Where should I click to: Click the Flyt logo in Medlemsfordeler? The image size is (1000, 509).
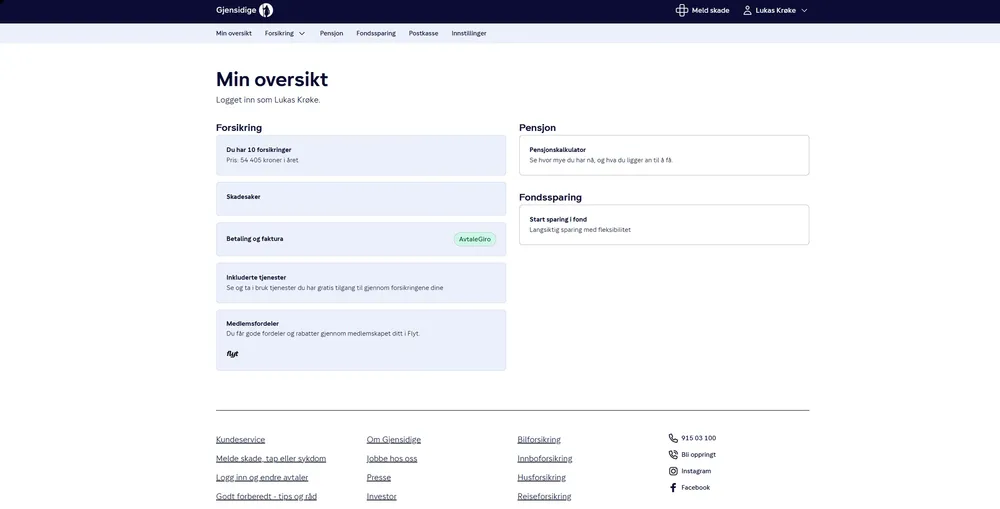point(232,354)
